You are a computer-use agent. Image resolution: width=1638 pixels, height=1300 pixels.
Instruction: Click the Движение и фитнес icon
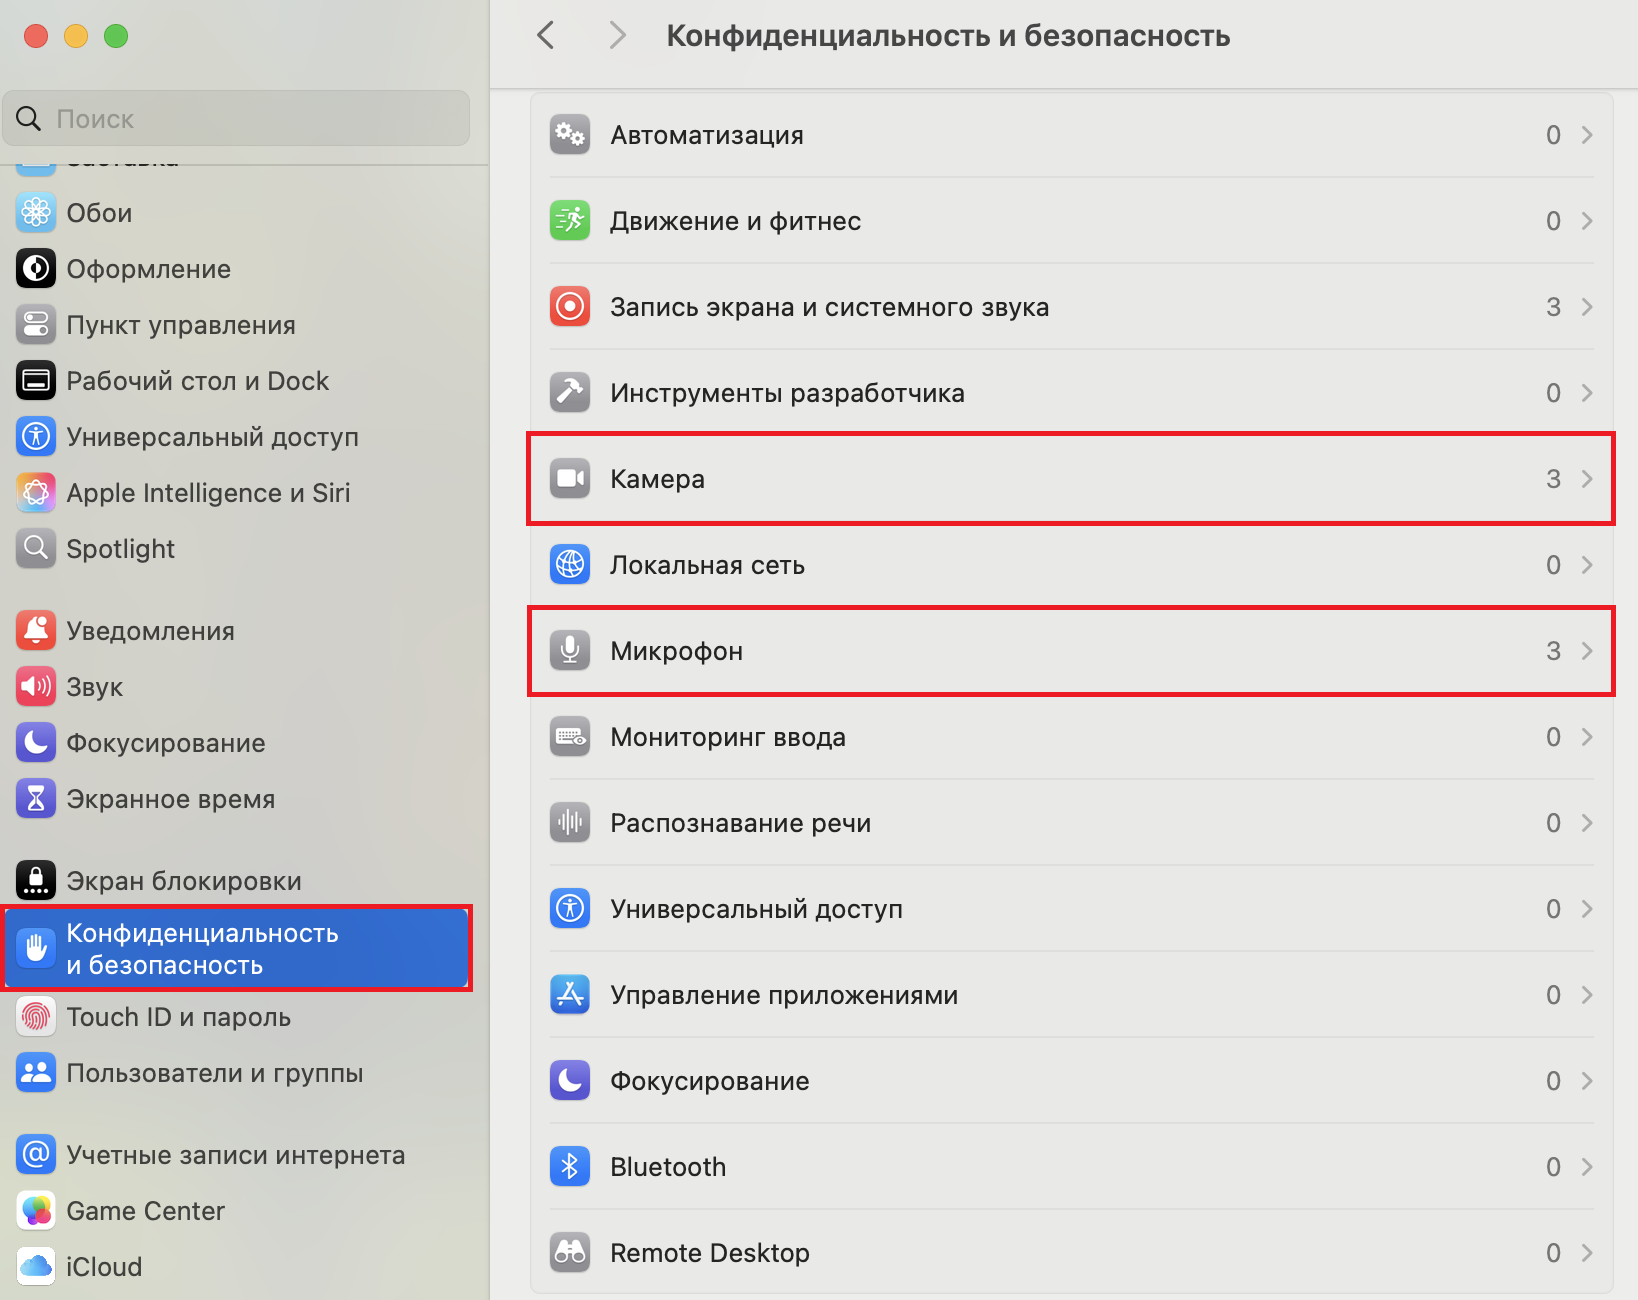(570, 221)
